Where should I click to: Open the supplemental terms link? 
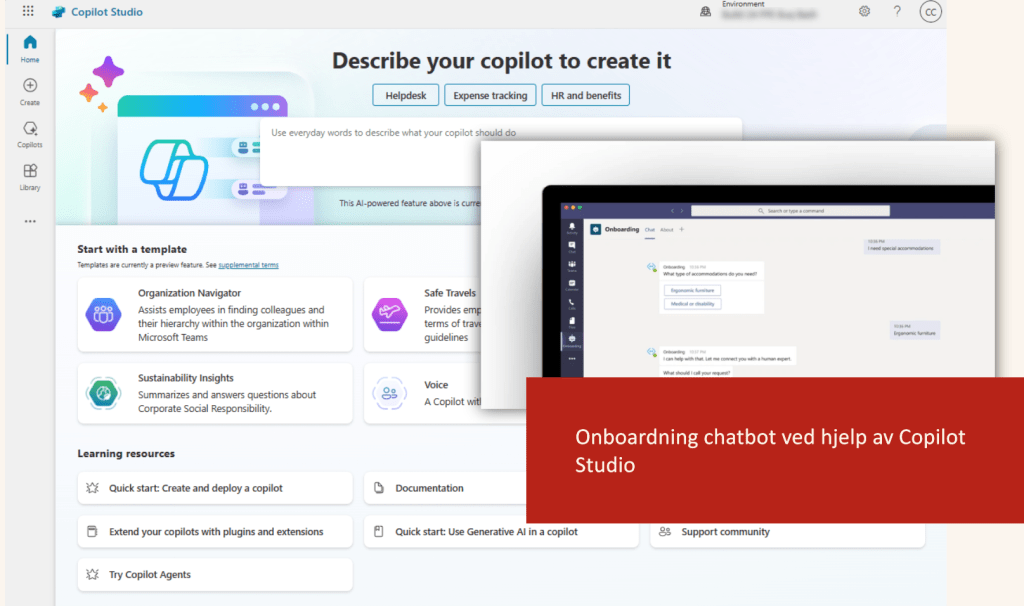(248, 265)
